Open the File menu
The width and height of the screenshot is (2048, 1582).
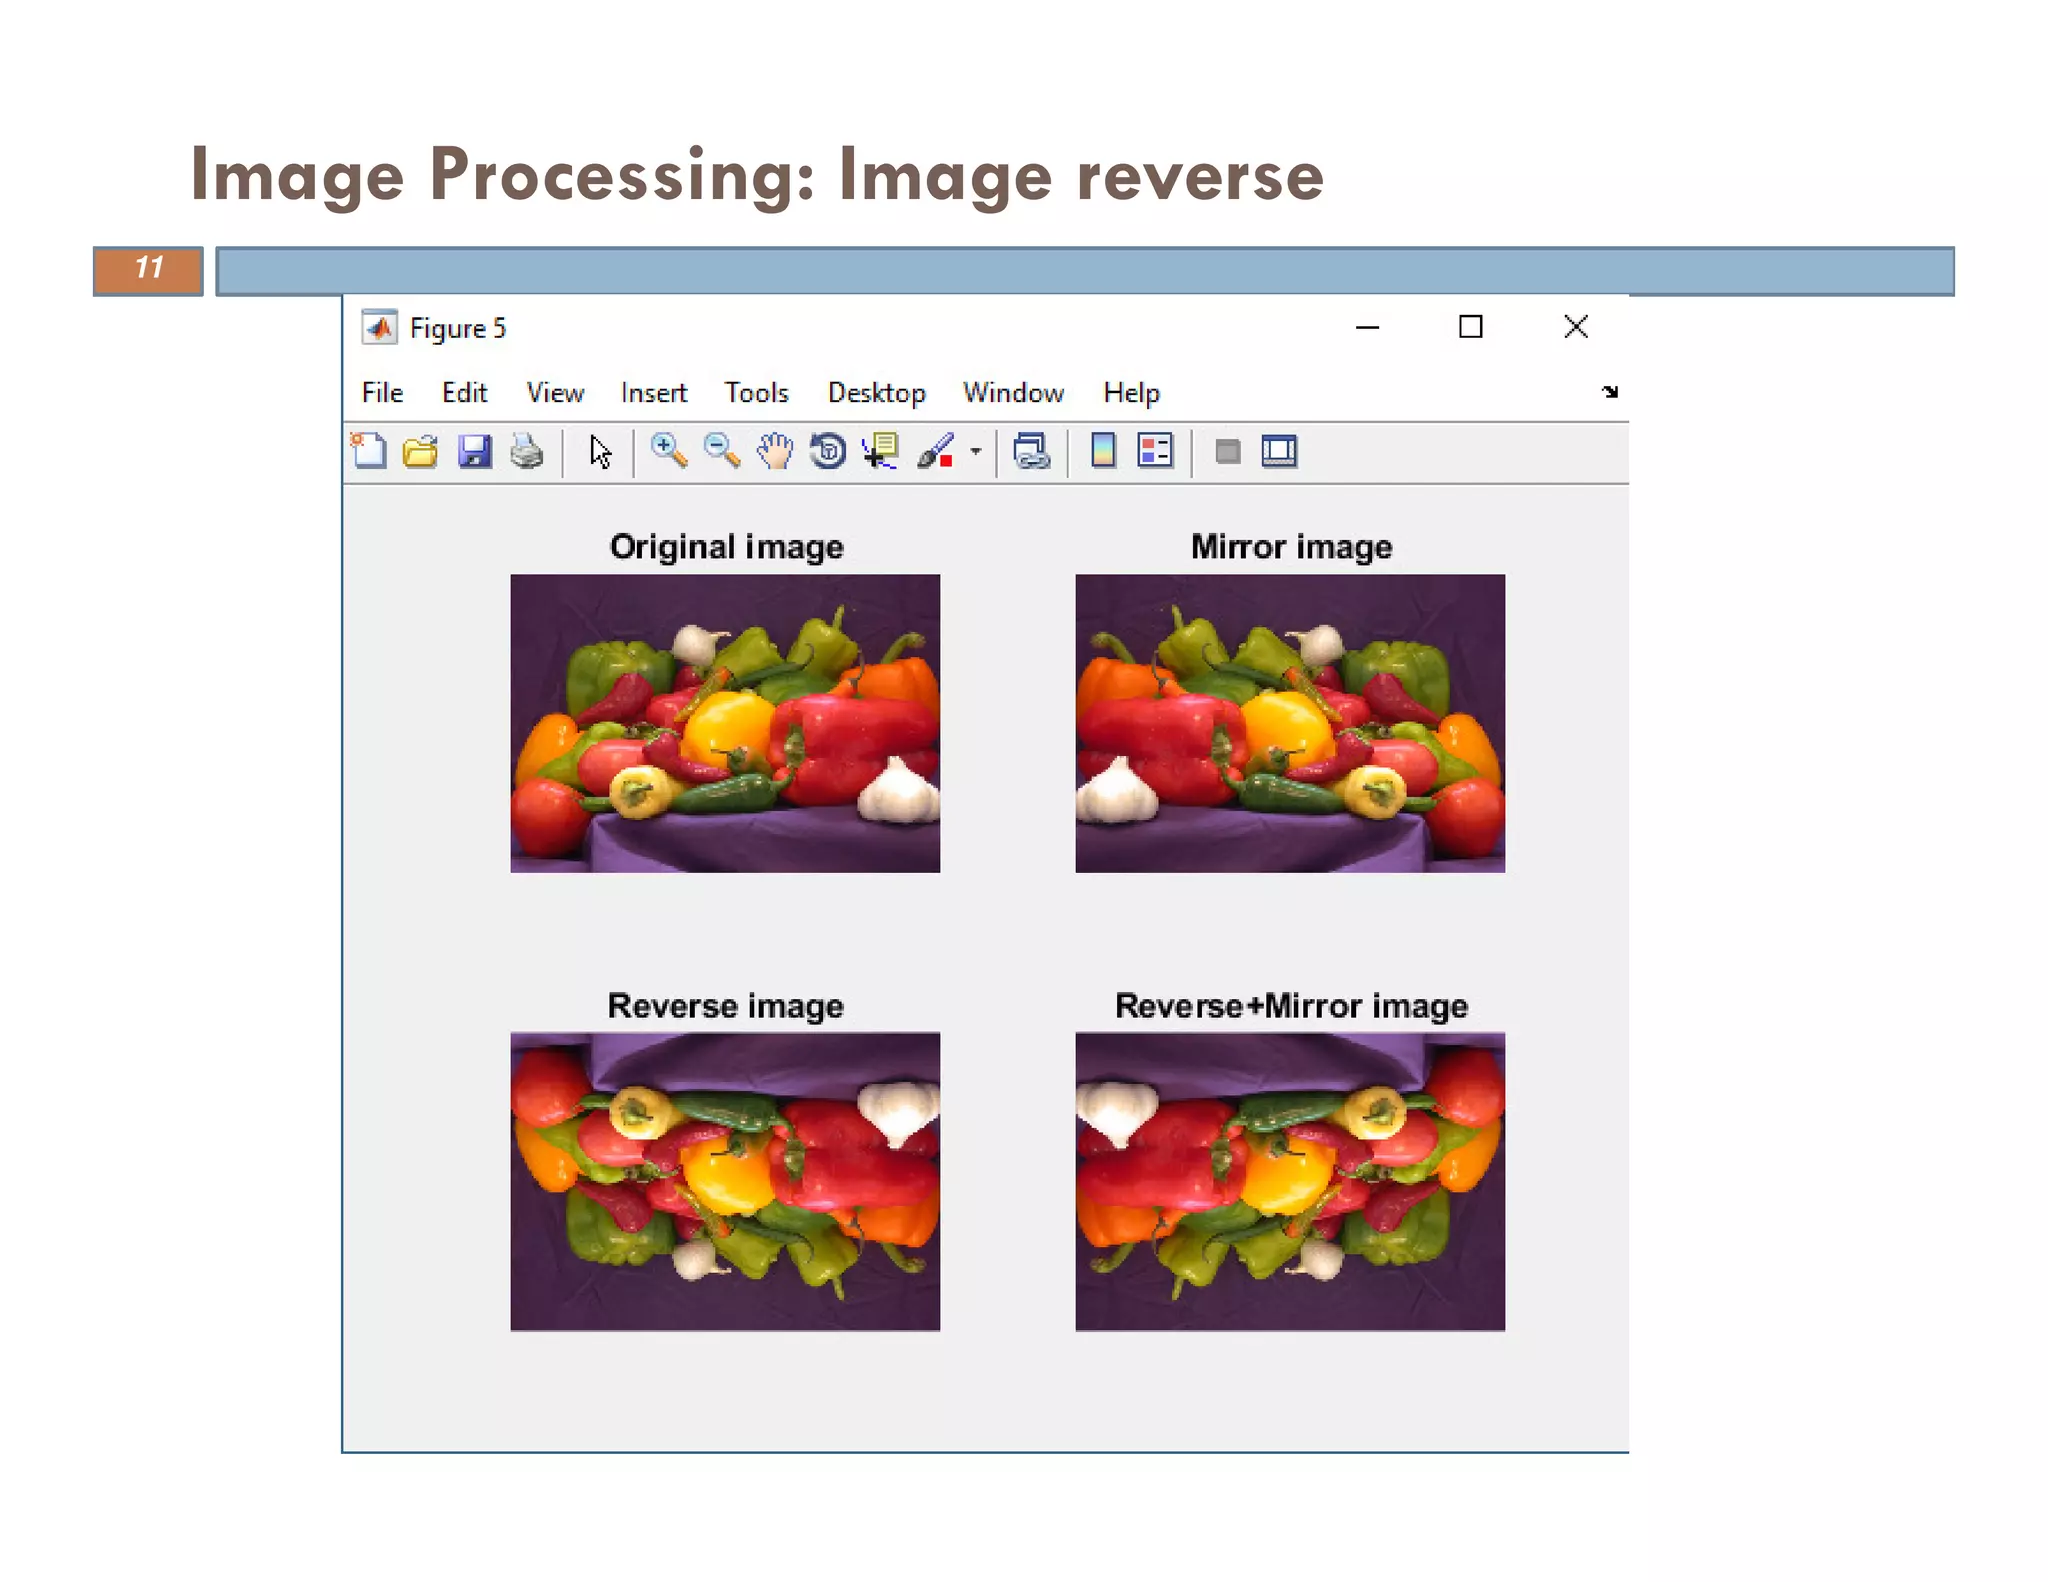[x=382, y=393]
